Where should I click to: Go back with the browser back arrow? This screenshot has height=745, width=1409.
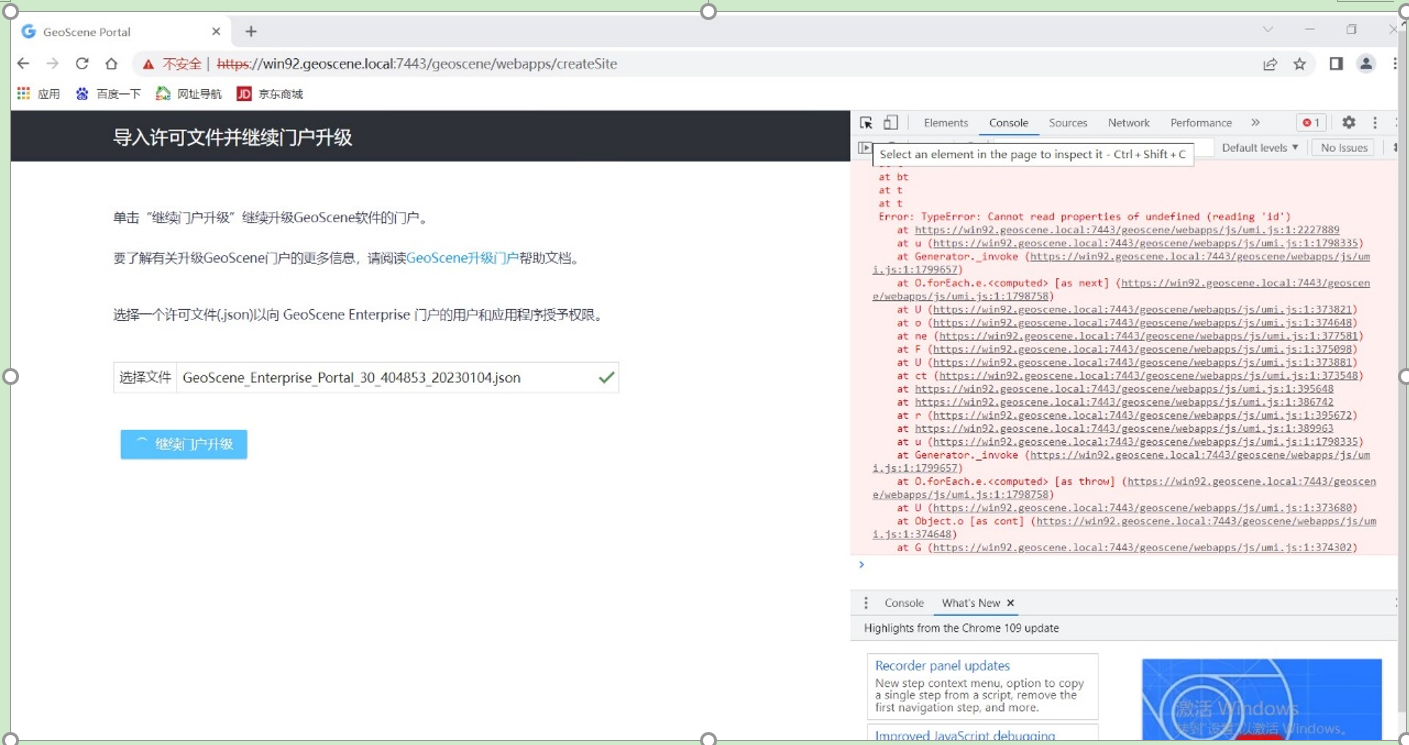point(24,64)
